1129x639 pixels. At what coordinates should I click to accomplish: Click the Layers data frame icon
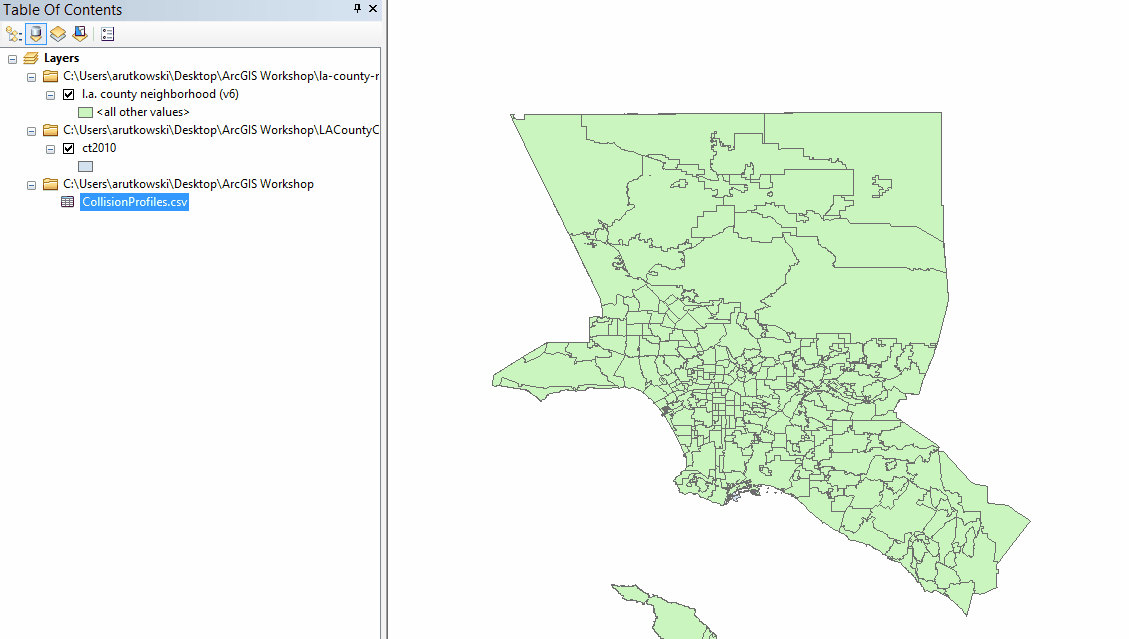tap(31, 58)
